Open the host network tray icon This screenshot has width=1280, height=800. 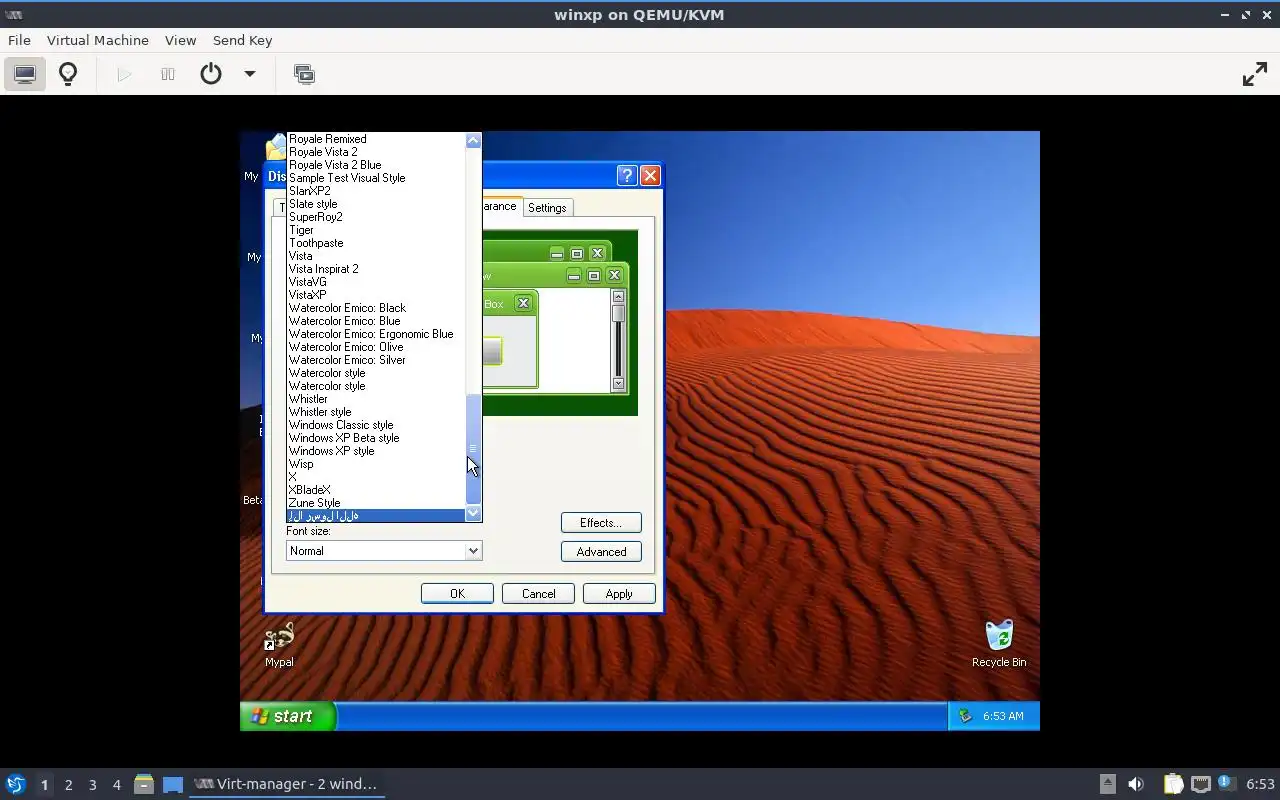pos(1200,784)
